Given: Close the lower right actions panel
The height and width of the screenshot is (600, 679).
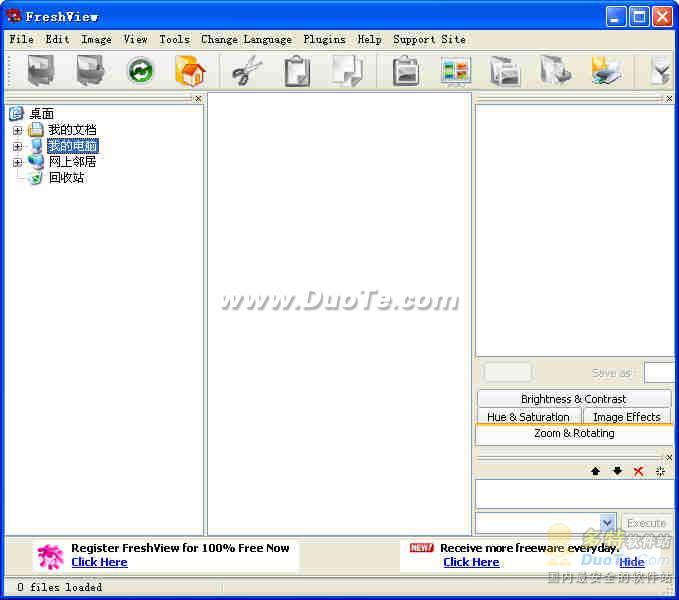Looking at the screenshot, I should click(x=669, y=457).
